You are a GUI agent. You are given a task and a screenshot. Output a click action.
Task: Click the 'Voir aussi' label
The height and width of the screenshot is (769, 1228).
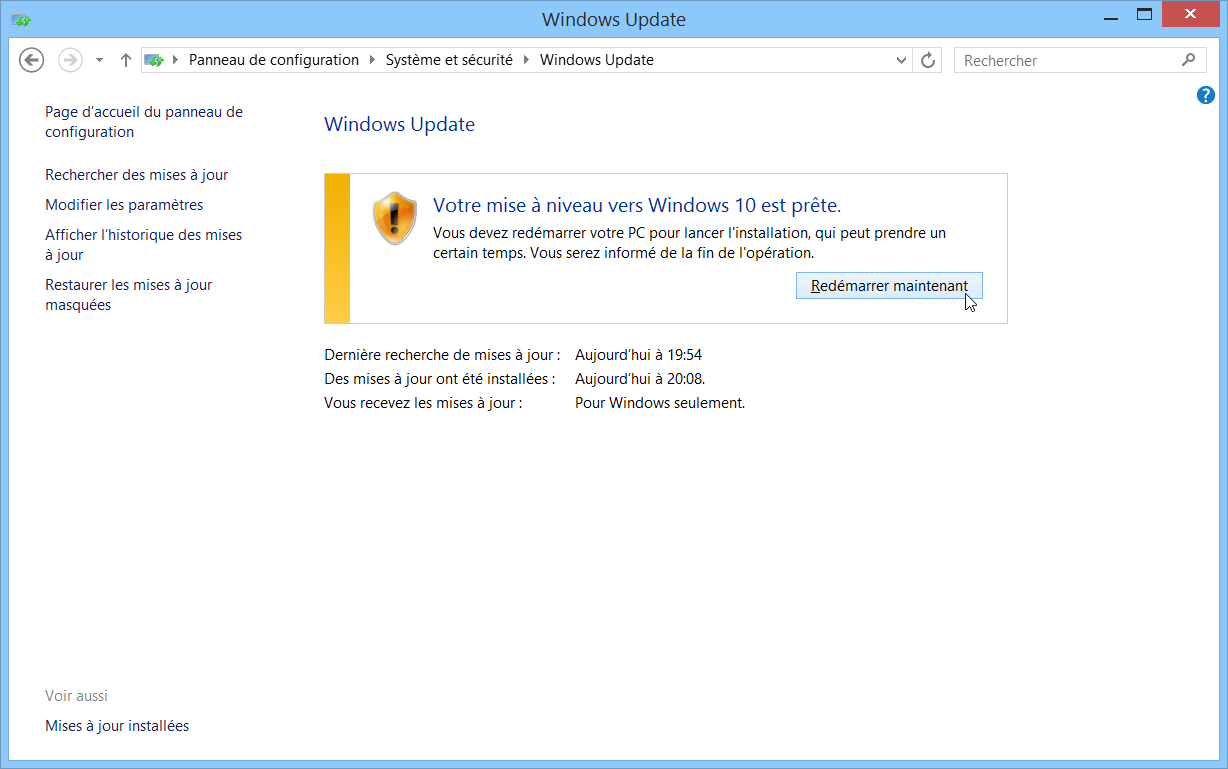76,696
